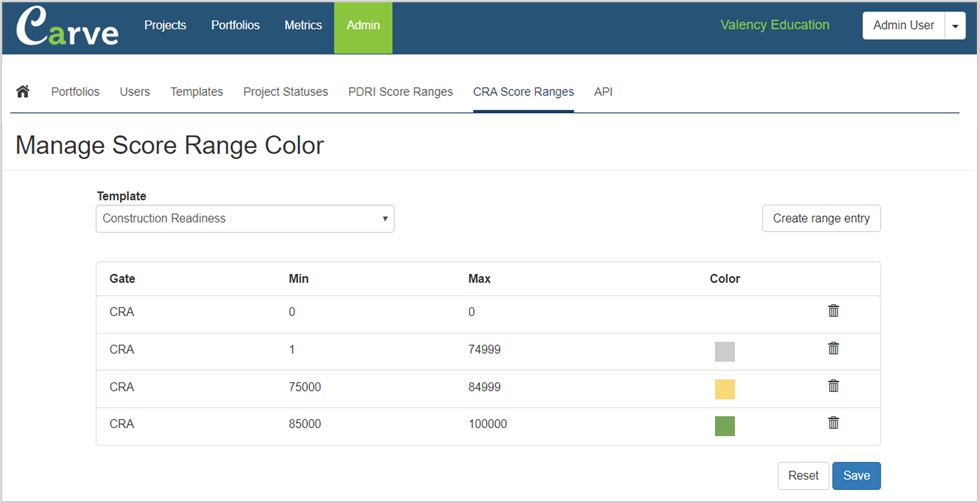Switch to the Portfolios admin tab
This screenshot has height=503, width=979.
75,92
